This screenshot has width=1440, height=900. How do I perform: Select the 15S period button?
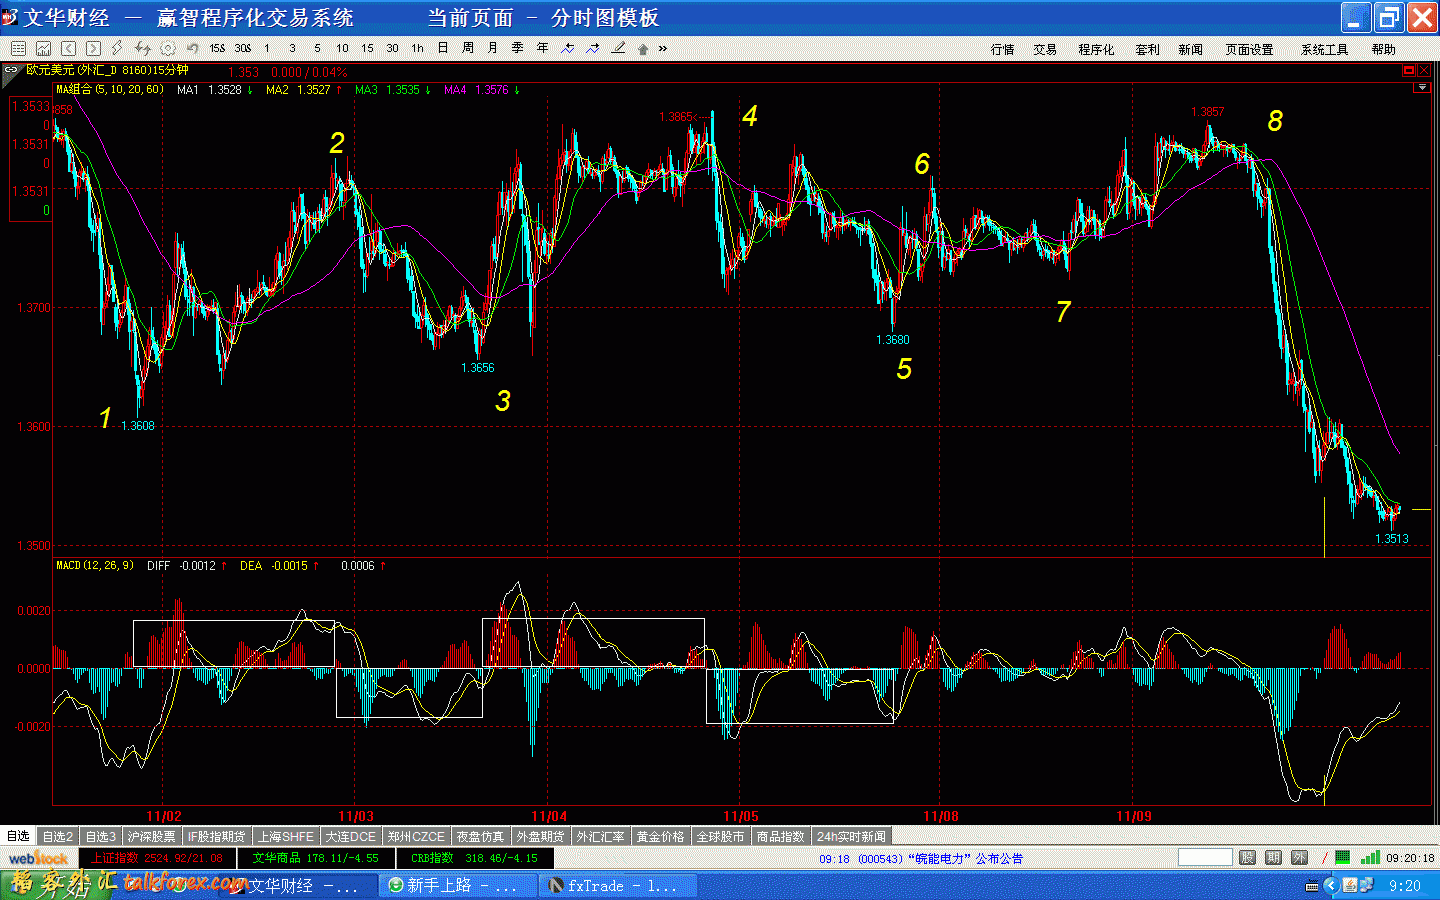(x=217, y=48)
